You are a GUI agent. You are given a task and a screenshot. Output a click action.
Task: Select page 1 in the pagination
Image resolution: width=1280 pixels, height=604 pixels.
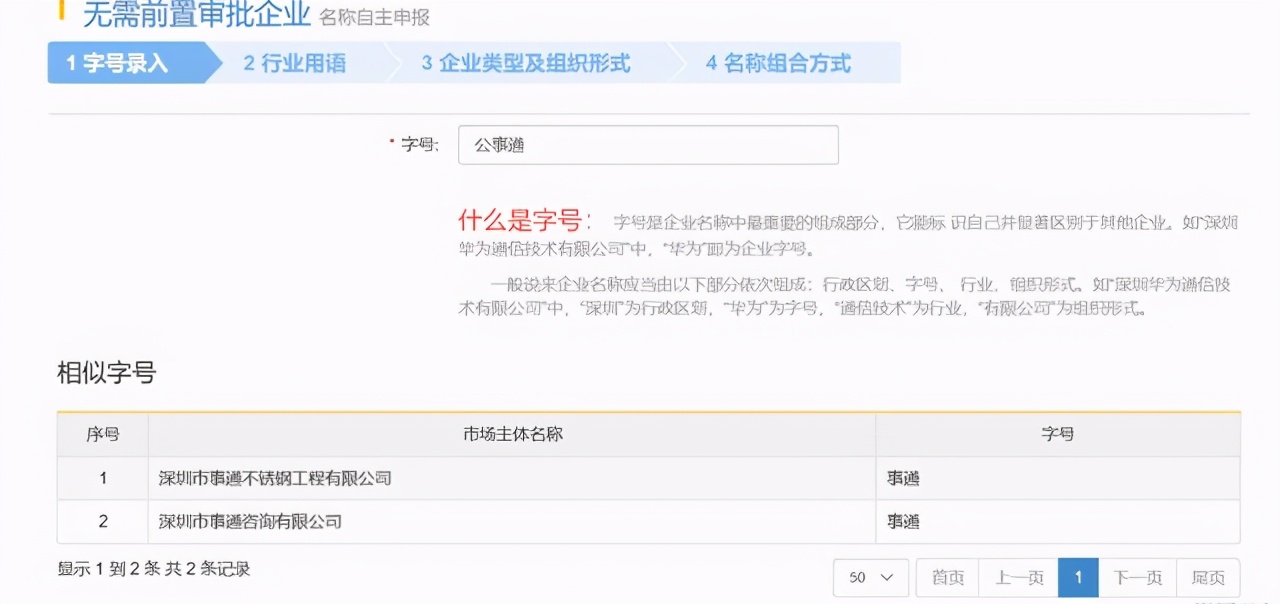pos(1078,578)
